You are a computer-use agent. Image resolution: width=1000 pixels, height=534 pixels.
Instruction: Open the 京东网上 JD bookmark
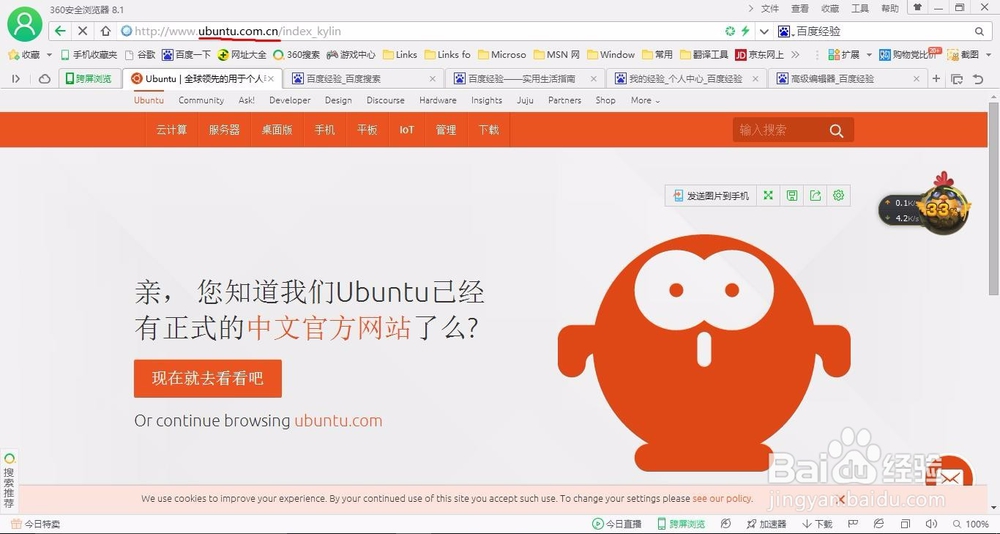click(760, 55)
